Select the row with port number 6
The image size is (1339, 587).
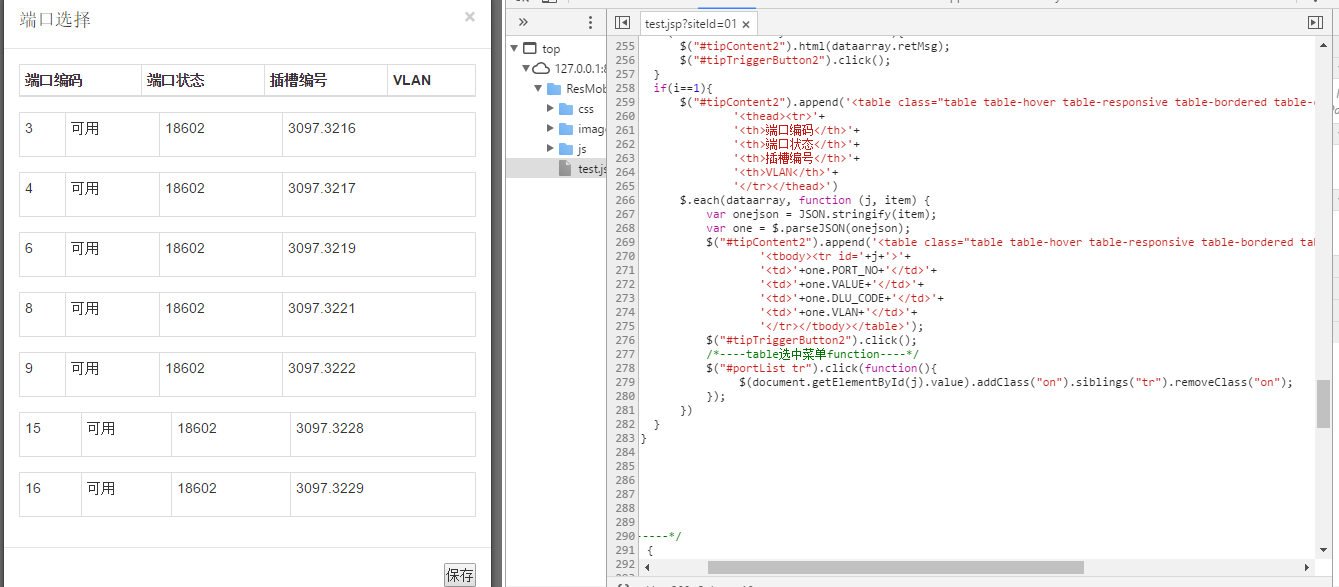pos(247,254)
